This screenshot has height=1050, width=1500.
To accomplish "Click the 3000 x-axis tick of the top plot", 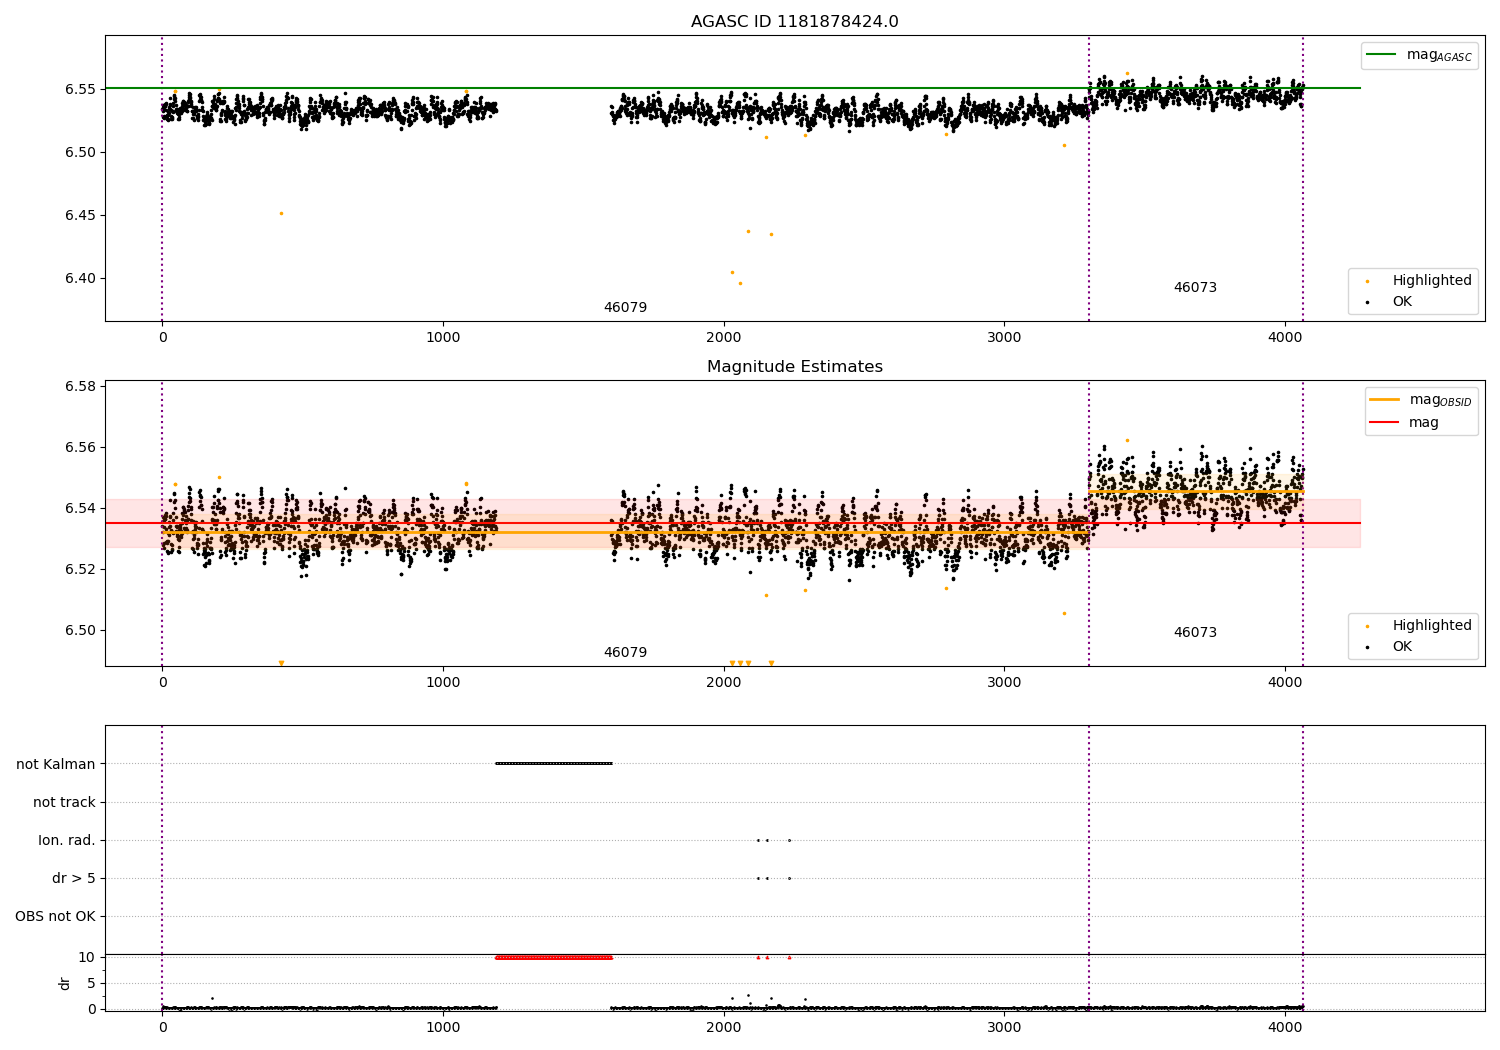I will (1004, 338).
